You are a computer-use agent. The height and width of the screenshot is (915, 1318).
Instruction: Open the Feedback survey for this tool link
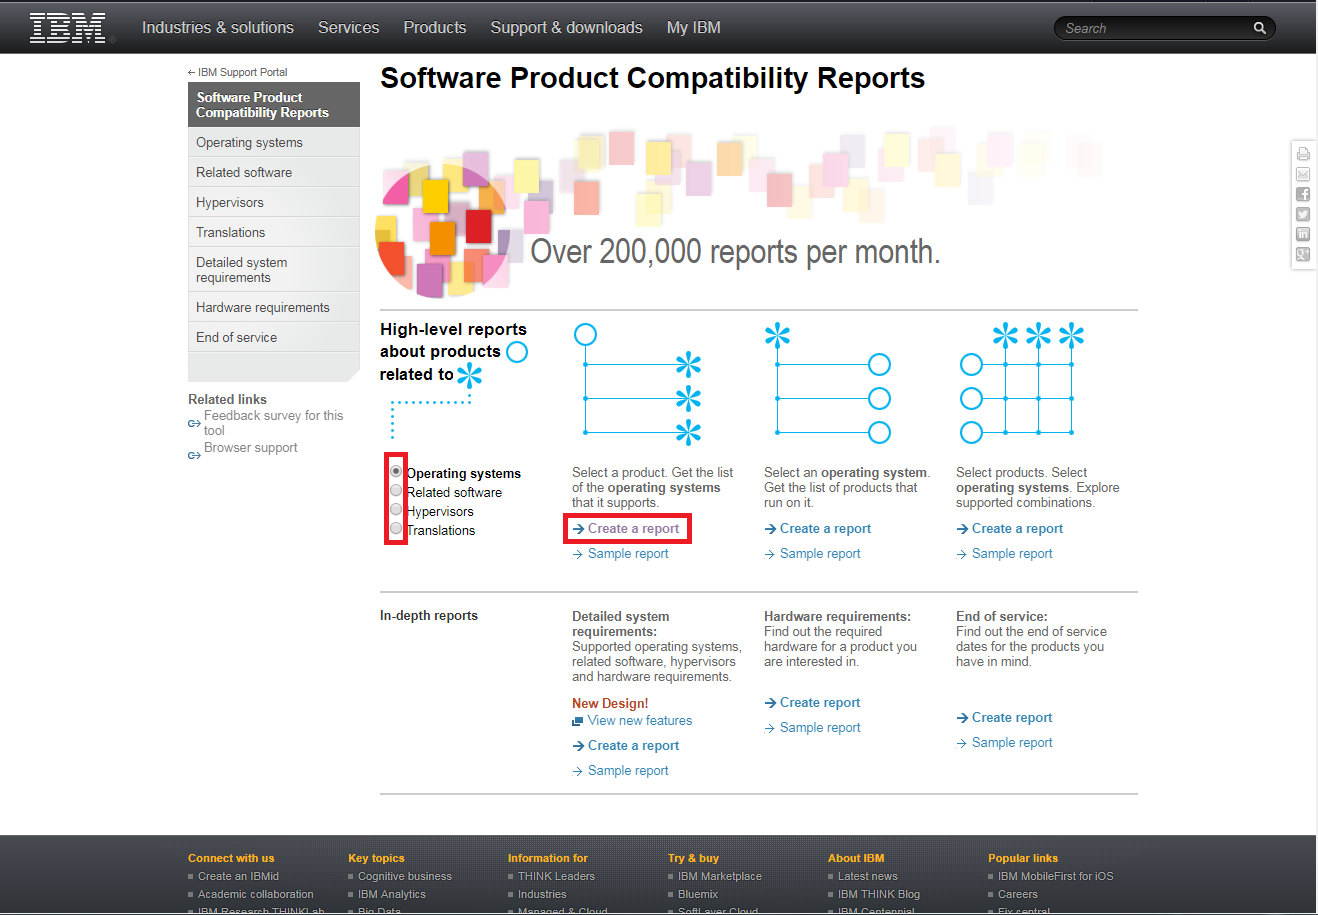tap(273, 423)
